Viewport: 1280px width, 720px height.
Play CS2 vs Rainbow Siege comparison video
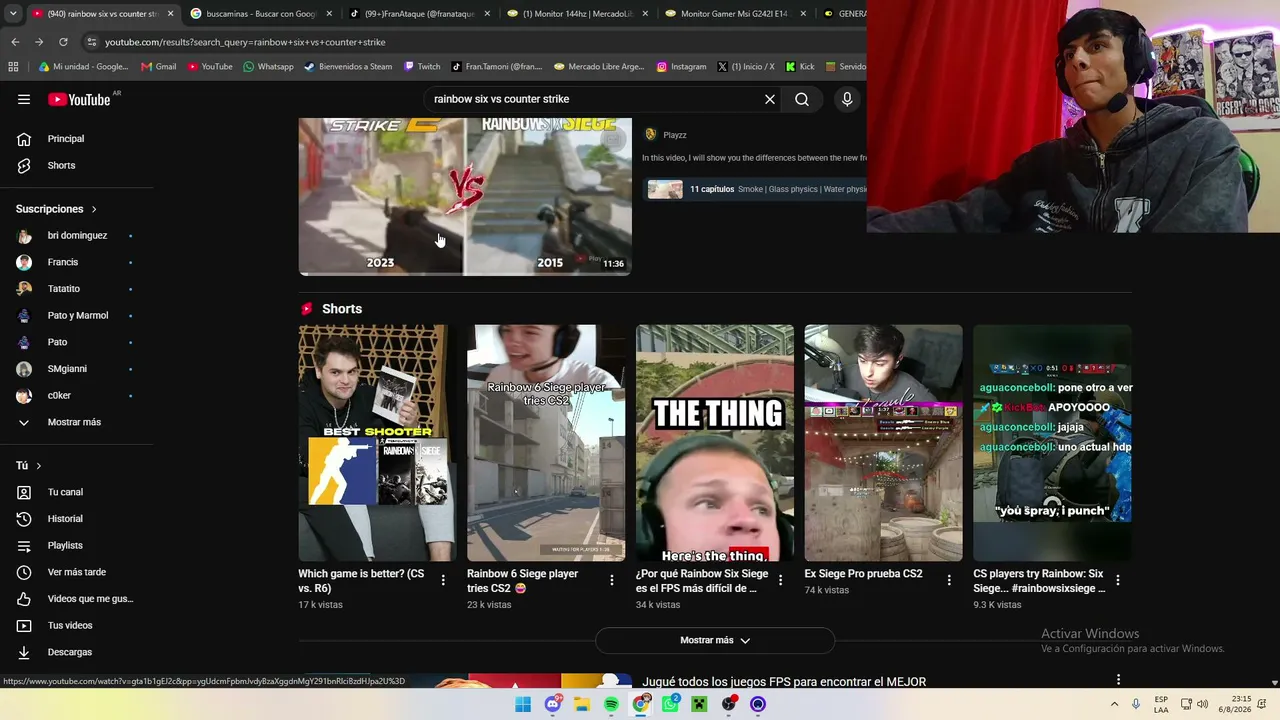tap(465, 196)
